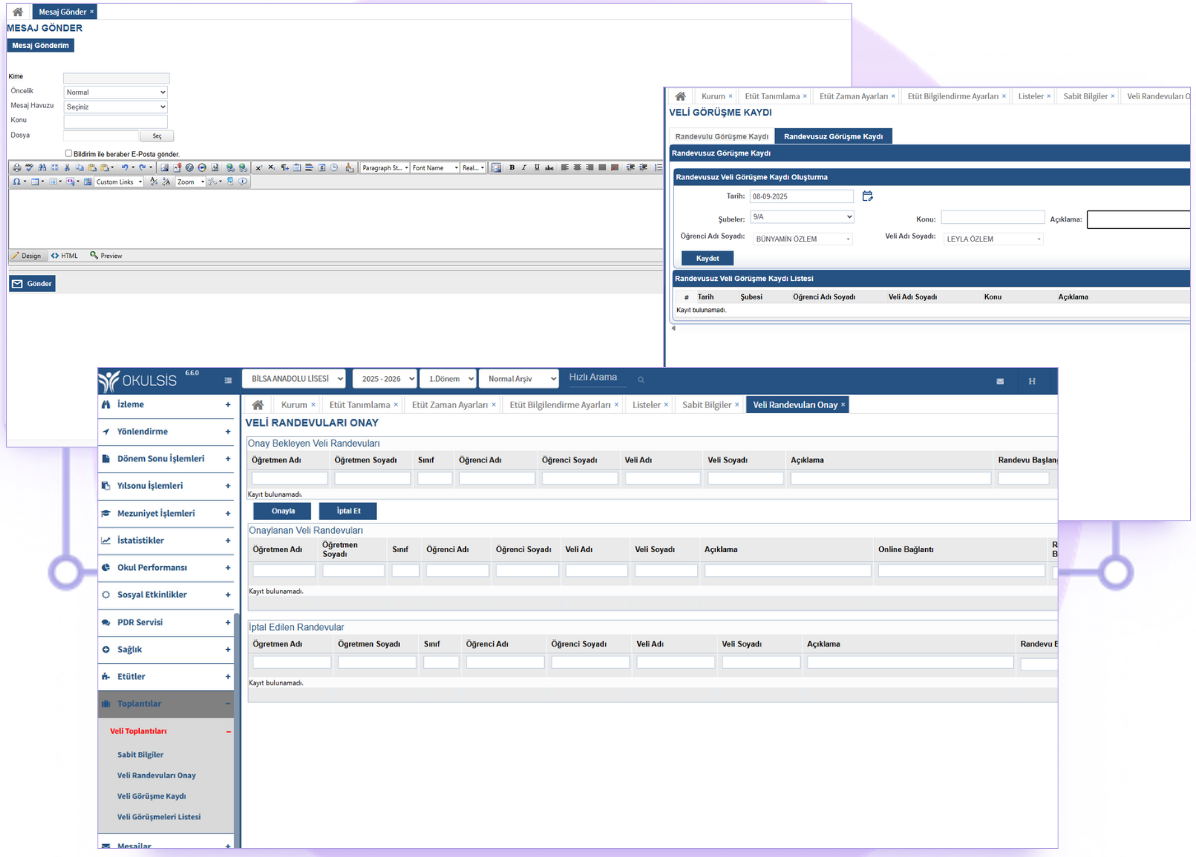Screen dimensions: 1196x857
Task: Click the home icon left of Mesaj Gönder tab
Action: tap(17, 12)
